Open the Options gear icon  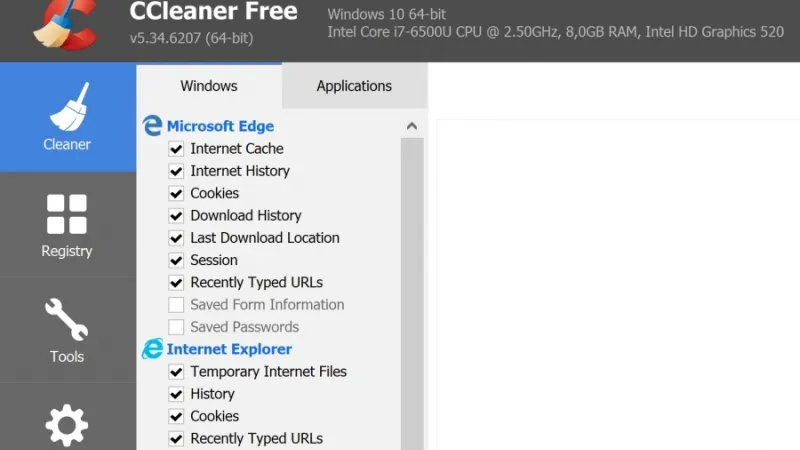tap(67, 426)
